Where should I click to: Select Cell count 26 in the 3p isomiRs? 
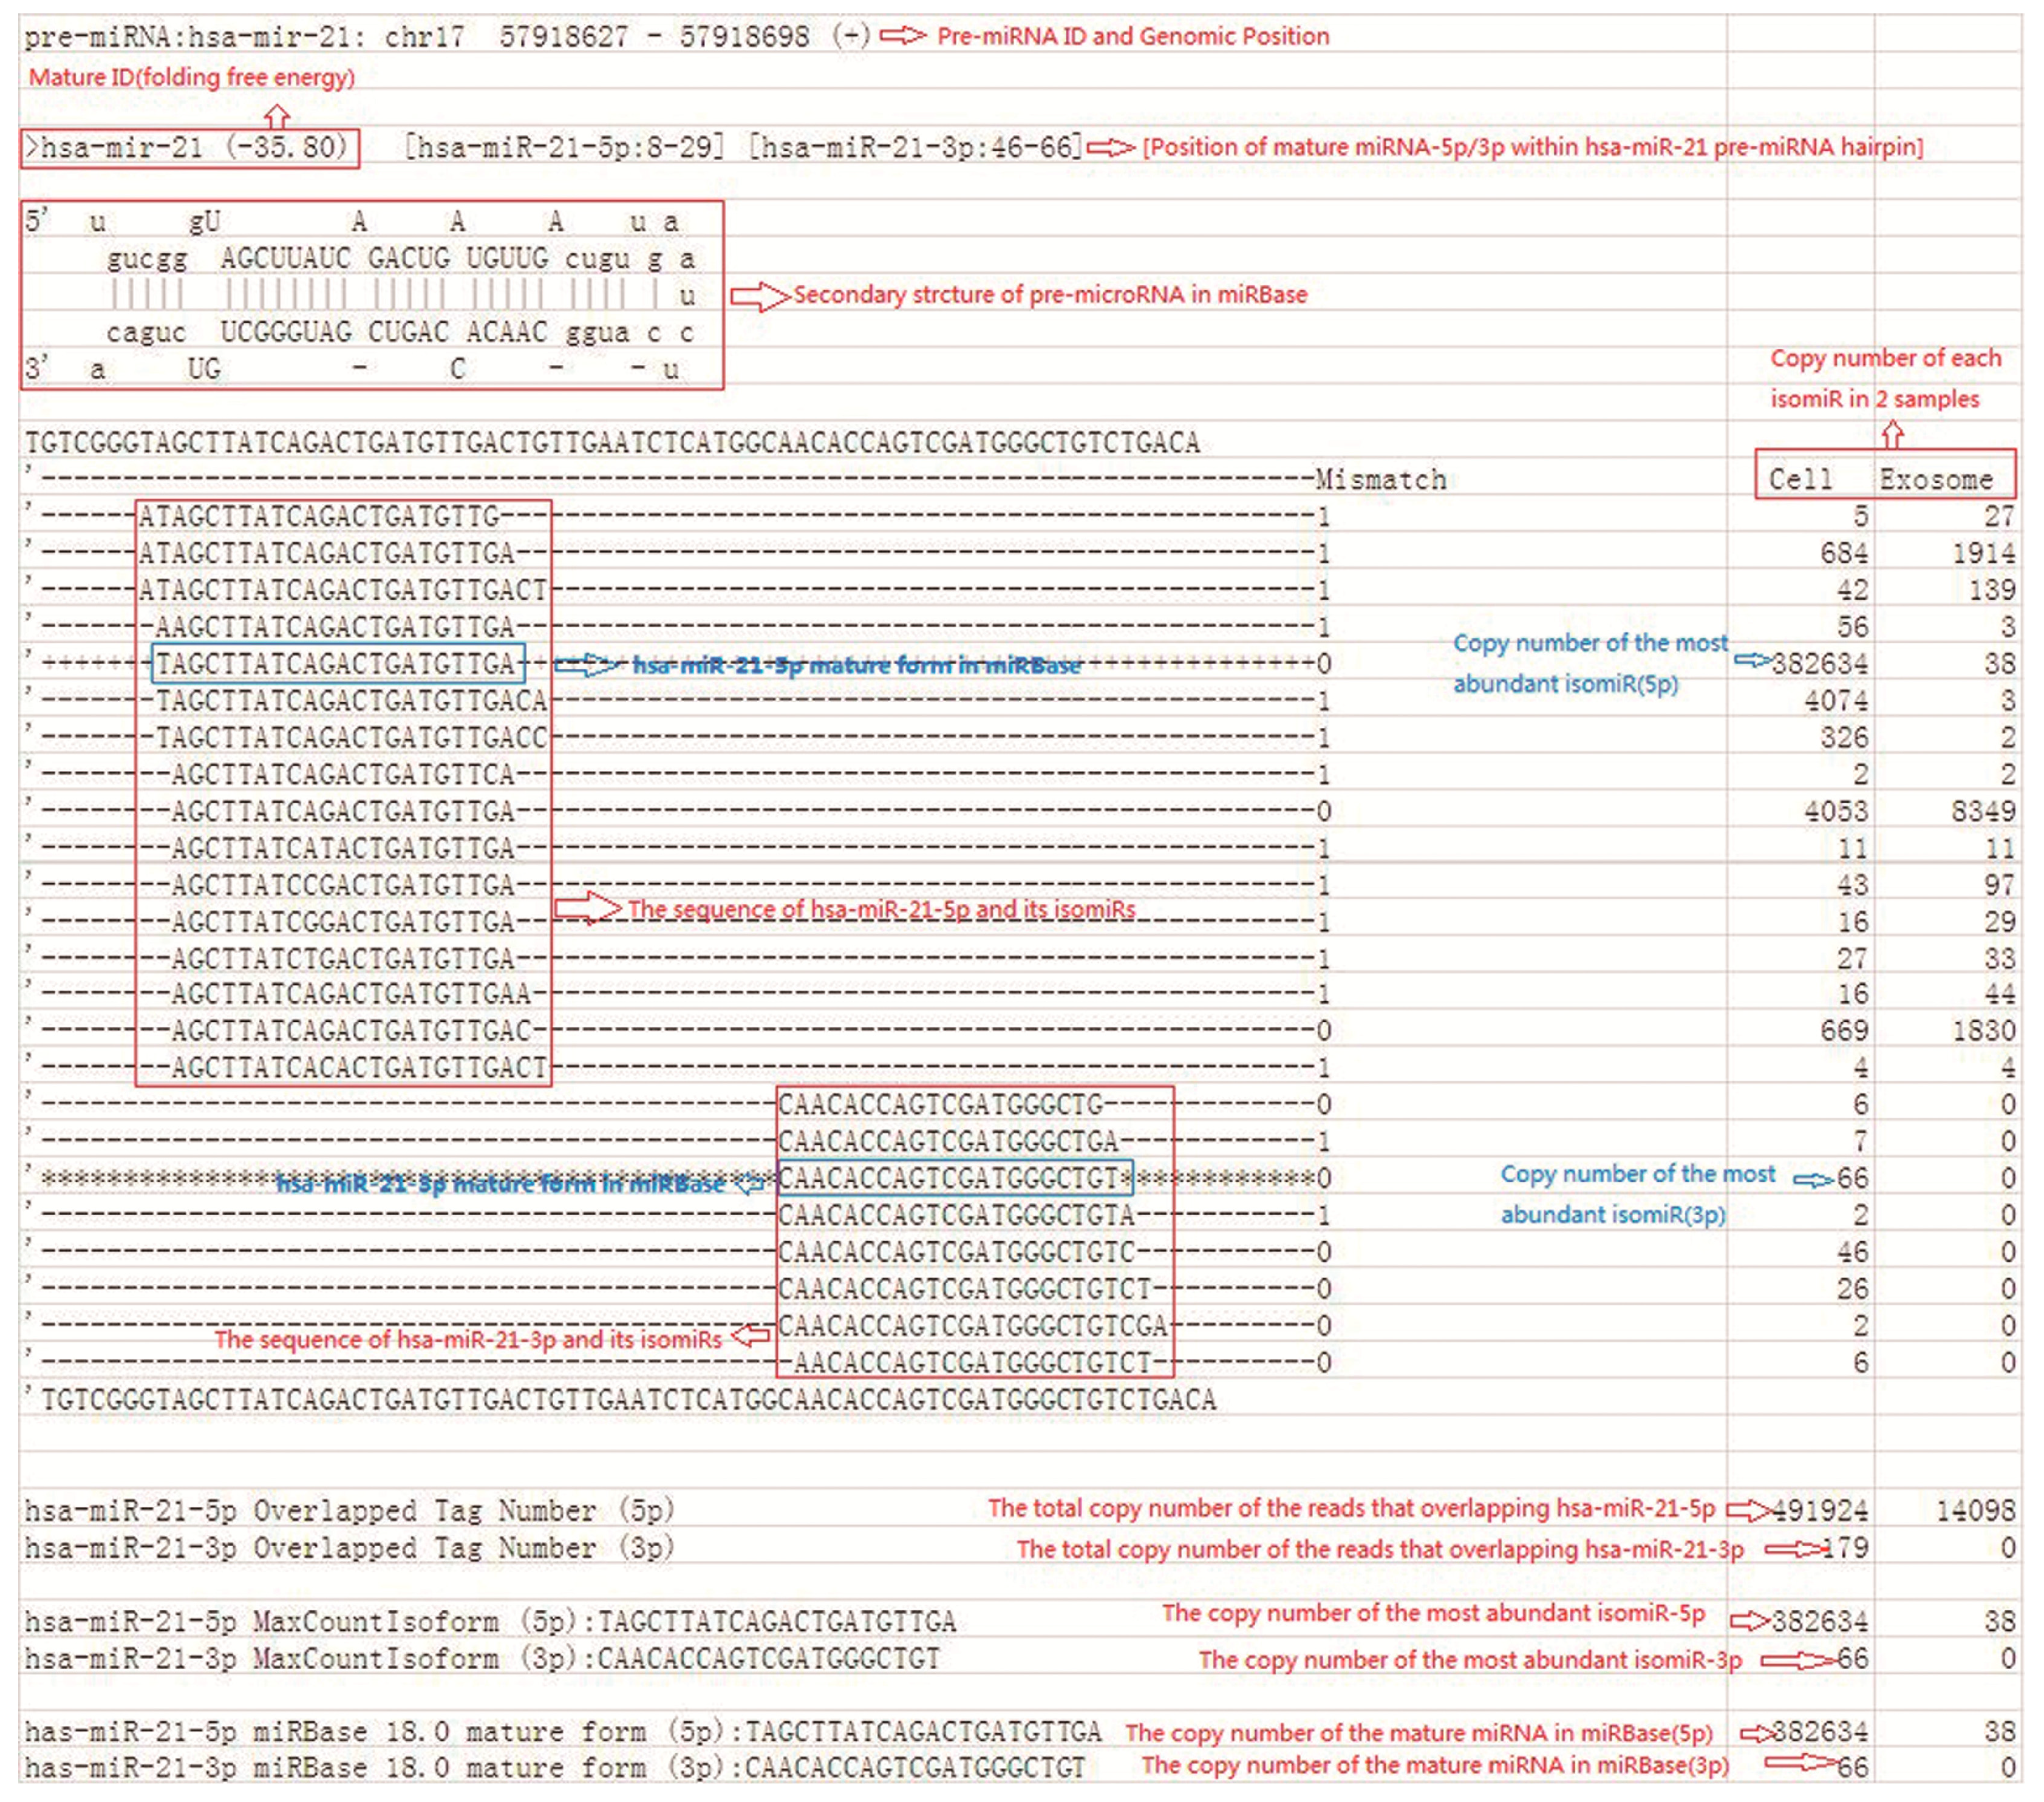(1852, 1289)
